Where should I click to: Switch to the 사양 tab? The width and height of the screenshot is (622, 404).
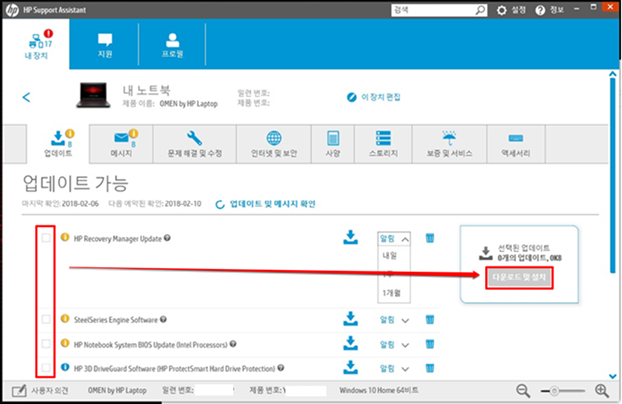point(333,144)
